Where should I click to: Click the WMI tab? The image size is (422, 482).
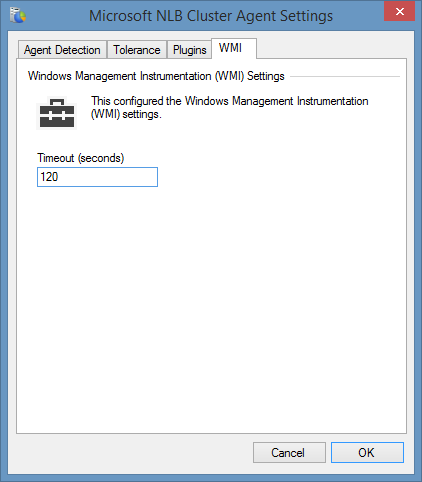(x=234, y=48)
